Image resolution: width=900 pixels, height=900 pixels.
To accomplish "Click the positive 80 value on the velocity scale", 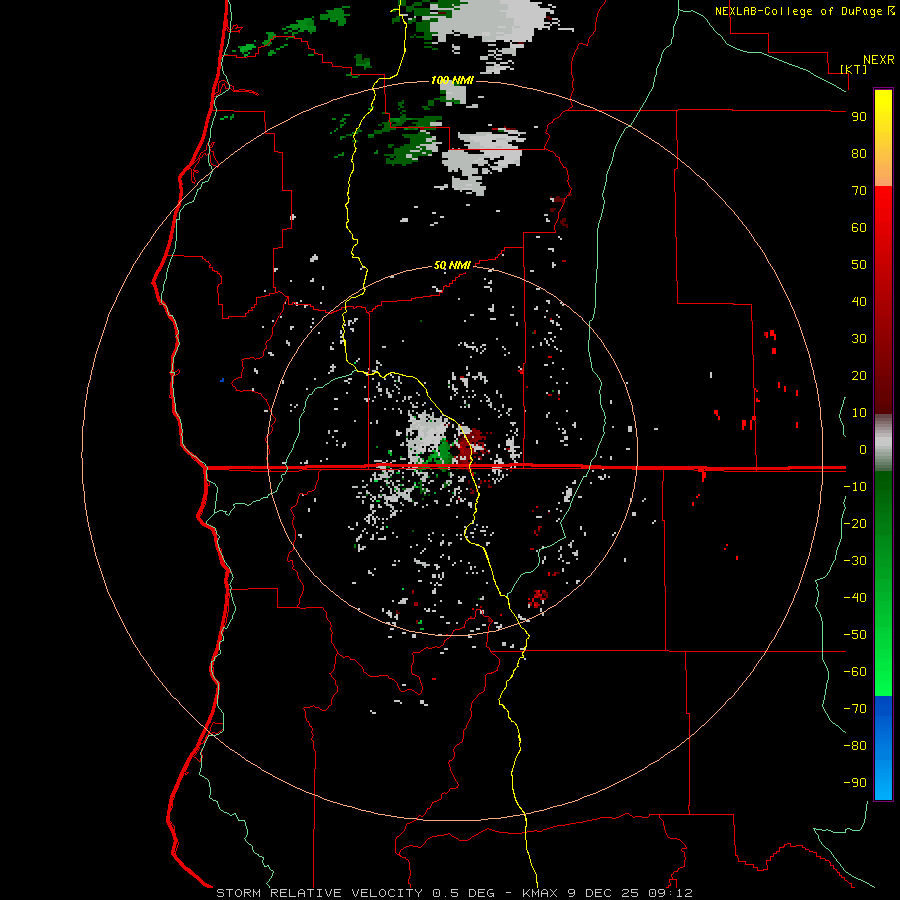I will coord(859,154).
